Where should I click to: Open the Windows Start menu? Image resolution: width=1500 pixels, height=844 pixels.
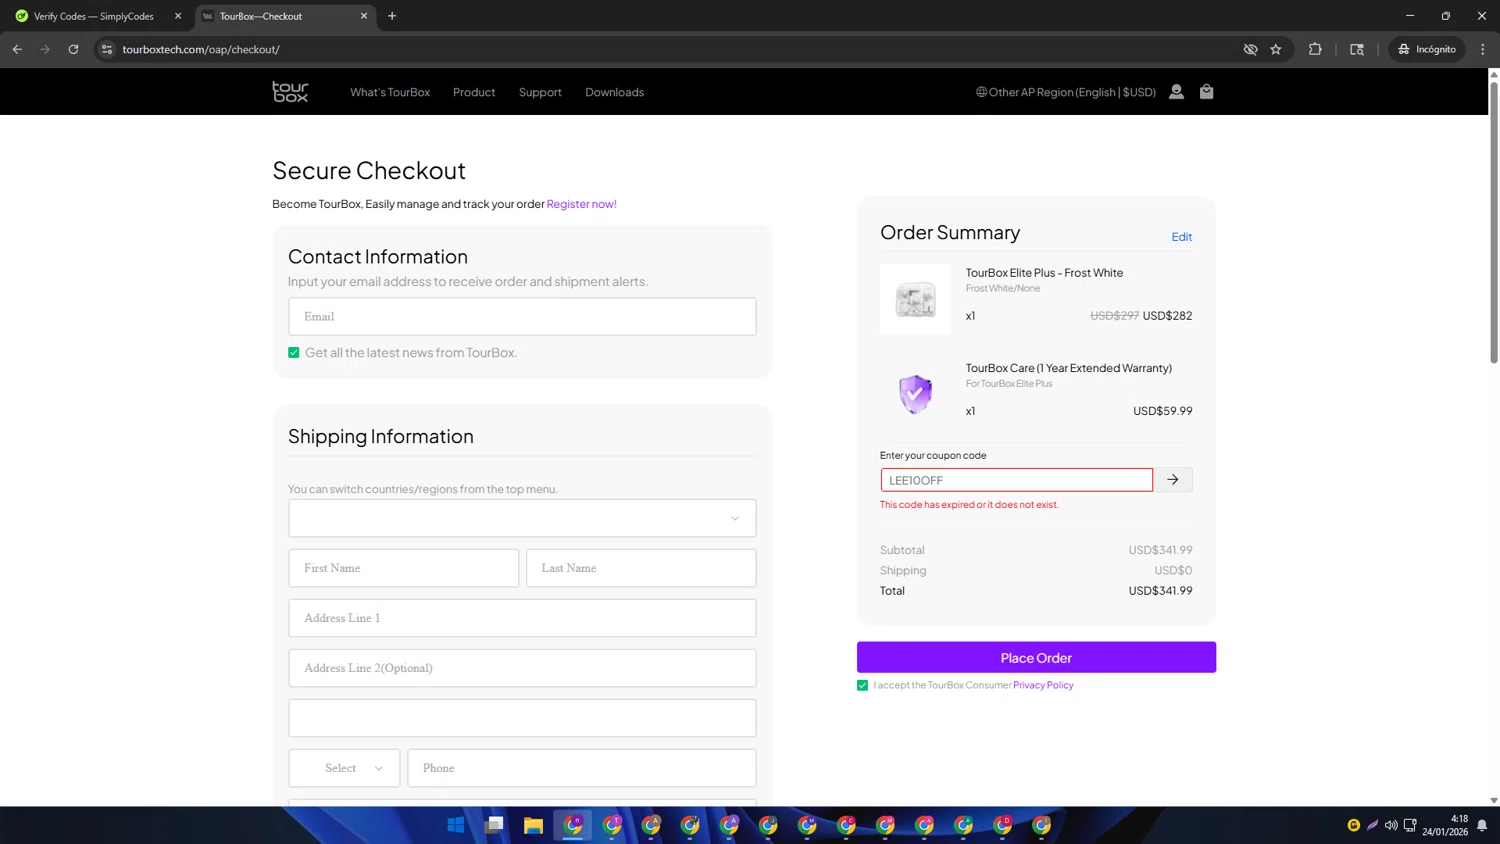click(x=456, y=825)
